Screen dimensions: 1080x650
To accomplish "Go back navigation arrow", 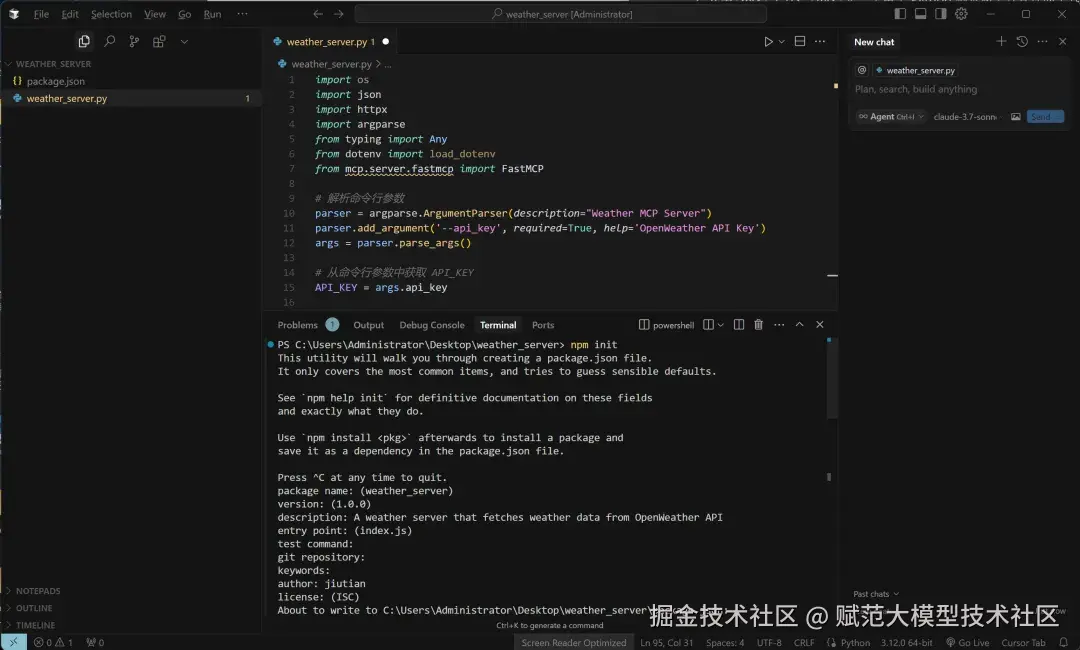I will 318,14.
